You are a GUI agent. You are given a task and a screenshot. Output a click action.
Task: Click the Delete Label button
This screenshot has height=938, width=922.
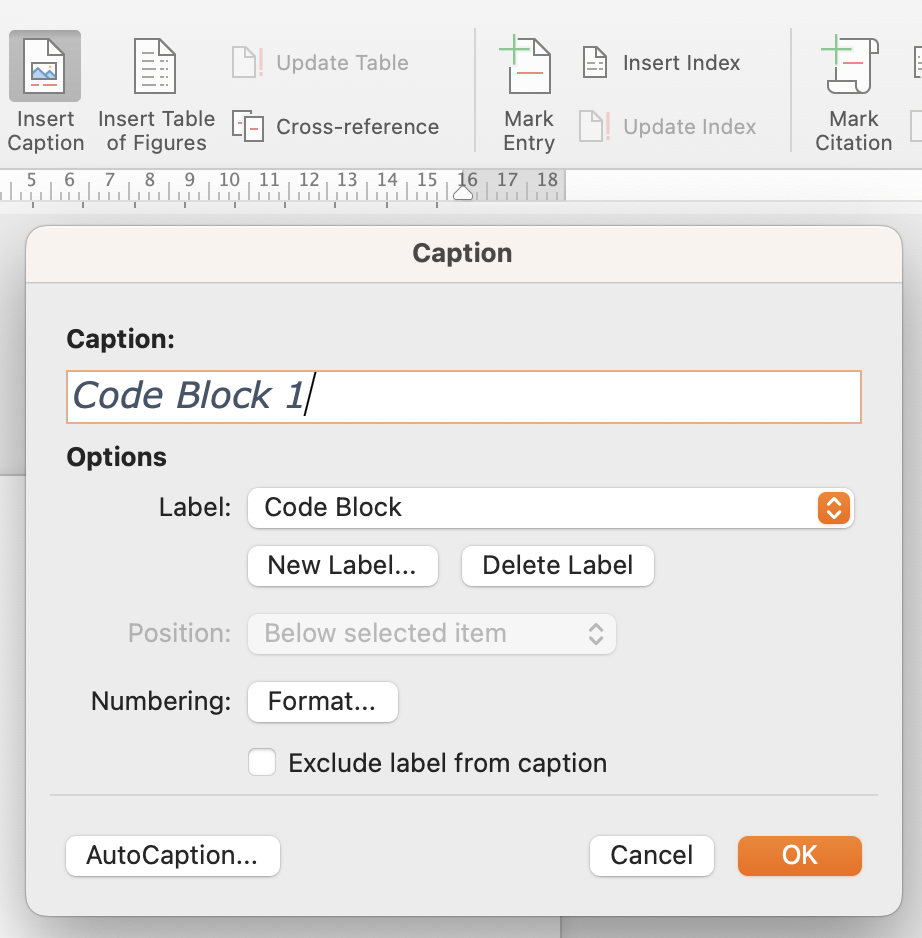pyautogui.click(x=557, y=565)
